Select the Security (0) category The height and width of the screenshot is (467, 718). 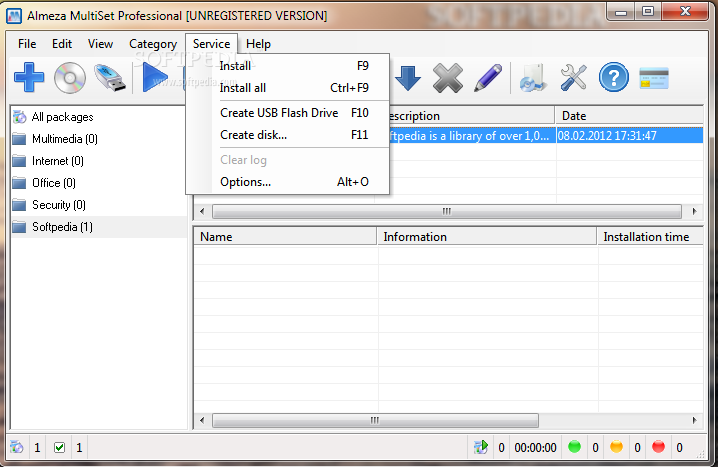click(59, 205)
